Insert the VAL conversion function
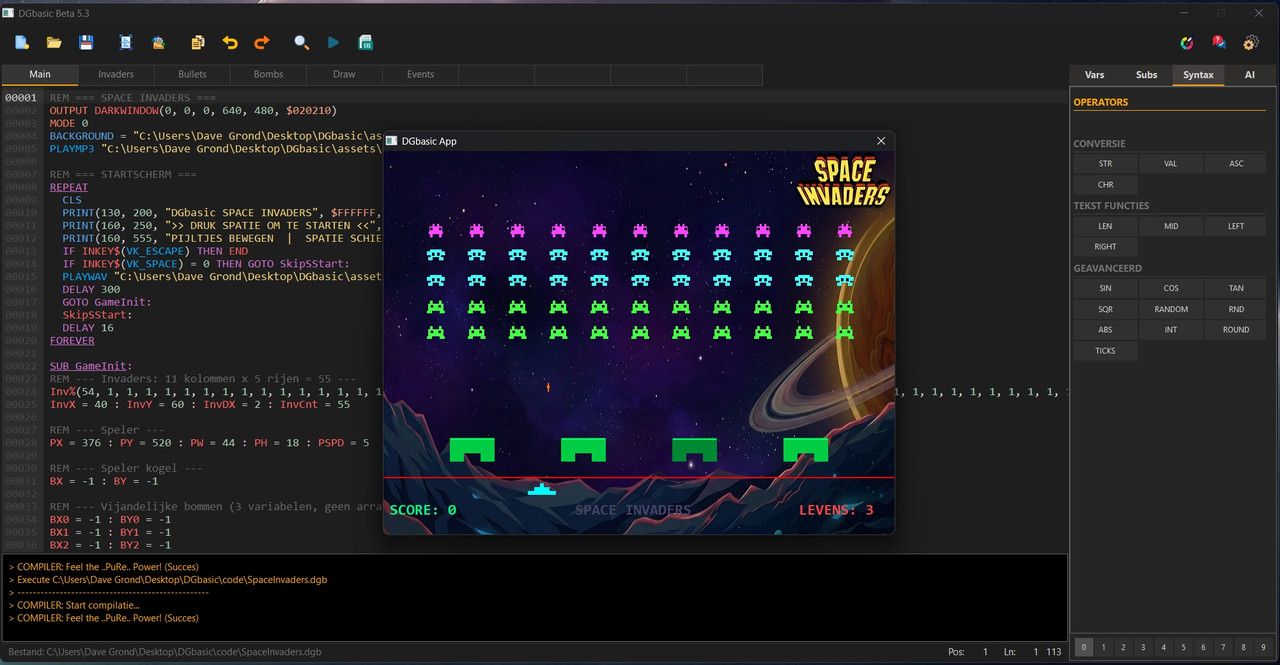Image resolution: width=1280 pixels, height=665 pixels. (x=1171, y=164)
